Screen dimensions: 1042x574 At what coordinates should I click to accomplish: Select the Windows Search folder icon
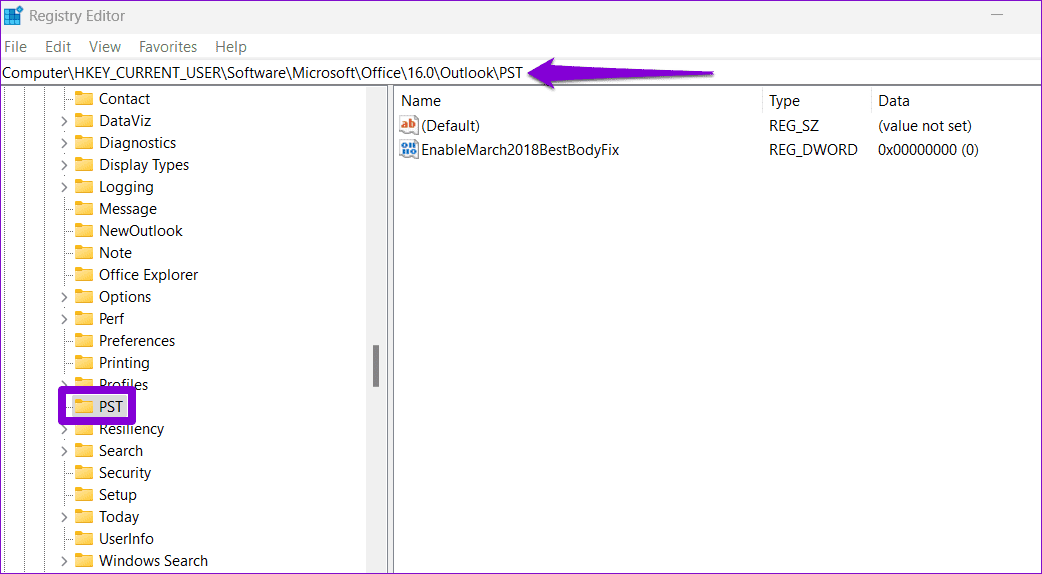coord(84,560)
